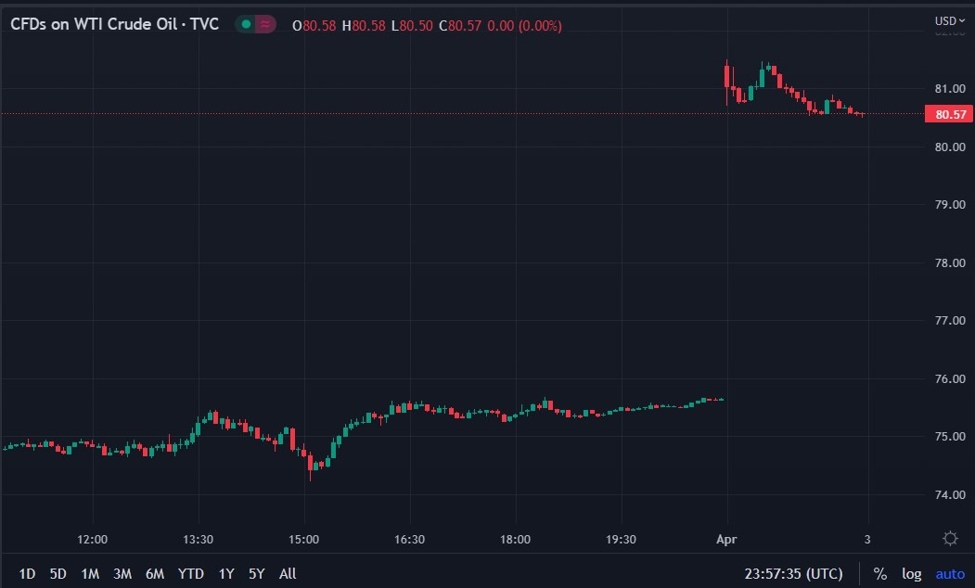Open the USD currency dropdown
The height and width of the screenshot is (588, 975).
click(949, 20)
